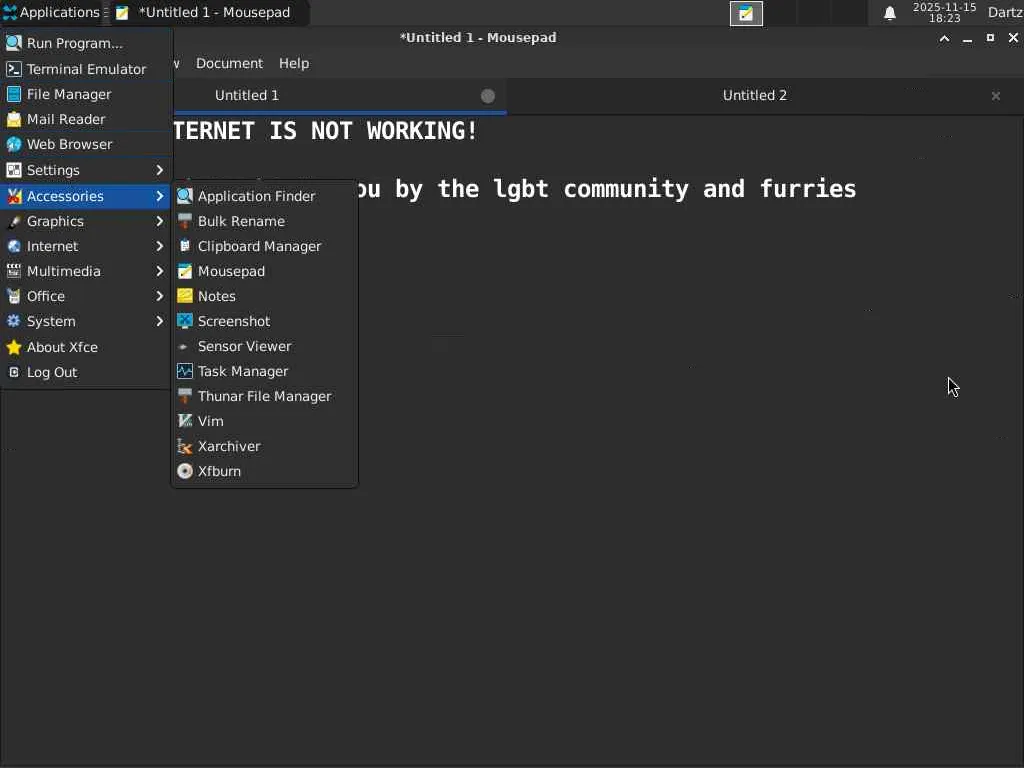Click the Applications menu button
1024x768 pixels.
click(x=51, y=12)
